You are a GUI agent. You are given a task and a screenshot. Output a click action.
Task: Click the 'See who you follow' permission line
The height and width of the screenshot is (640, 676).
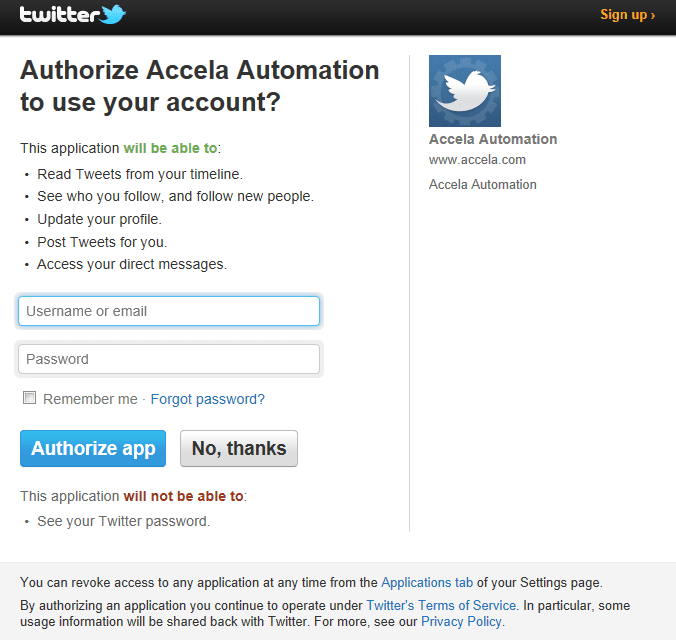point(175,196)
